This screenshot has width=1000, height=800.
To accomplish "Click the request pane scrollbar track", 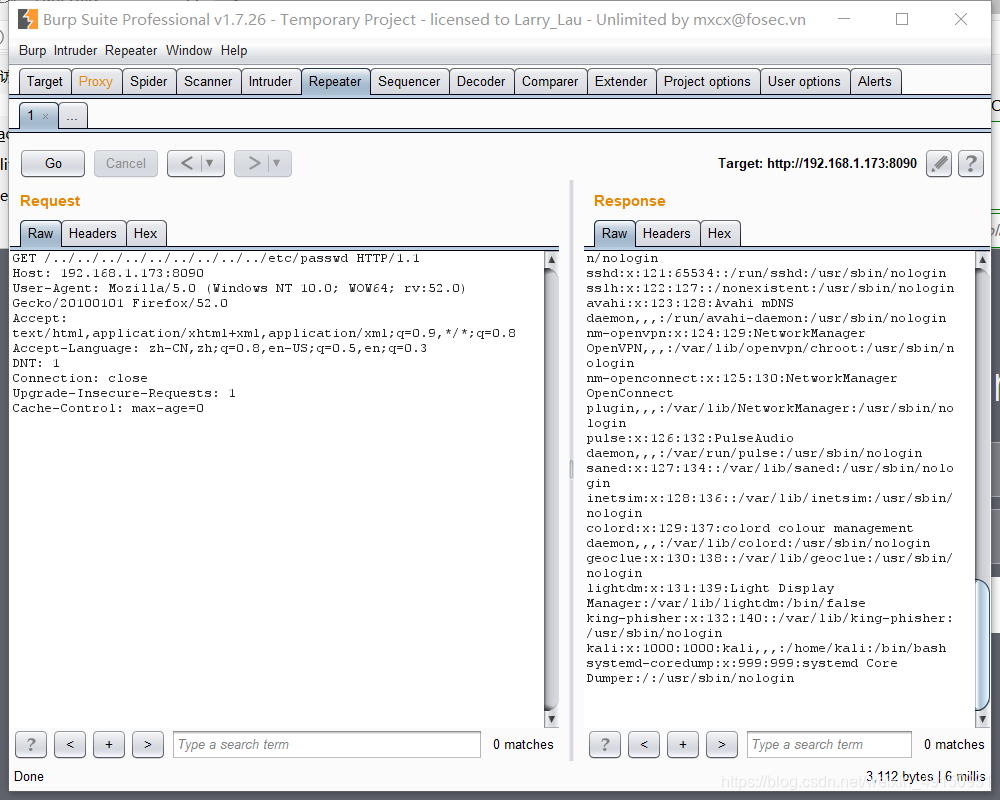I will [x=552, y=489].
